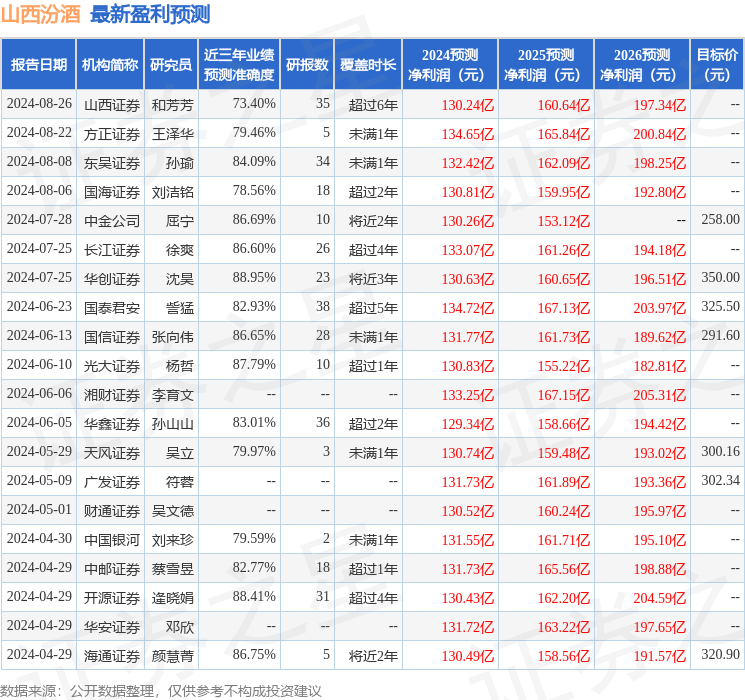Click target price 300.16

[x=721, y=451]
